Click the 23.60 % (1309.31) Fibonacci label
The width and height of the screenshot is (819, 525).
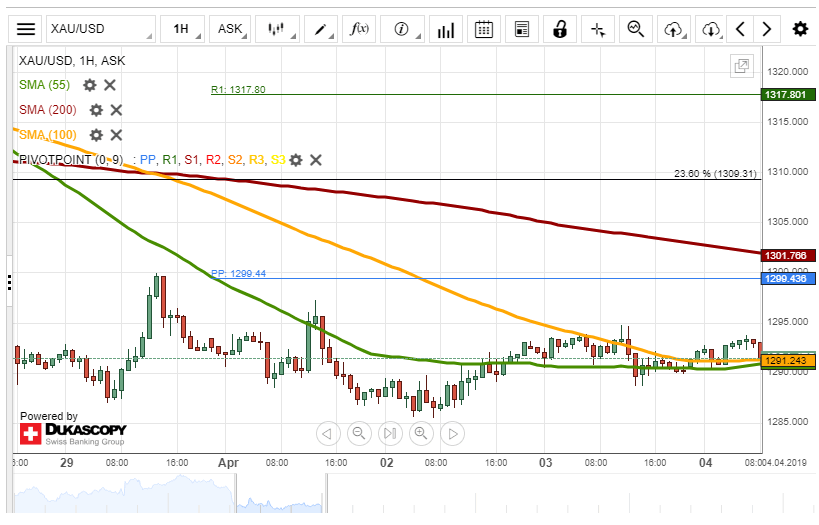coord(715,173)
